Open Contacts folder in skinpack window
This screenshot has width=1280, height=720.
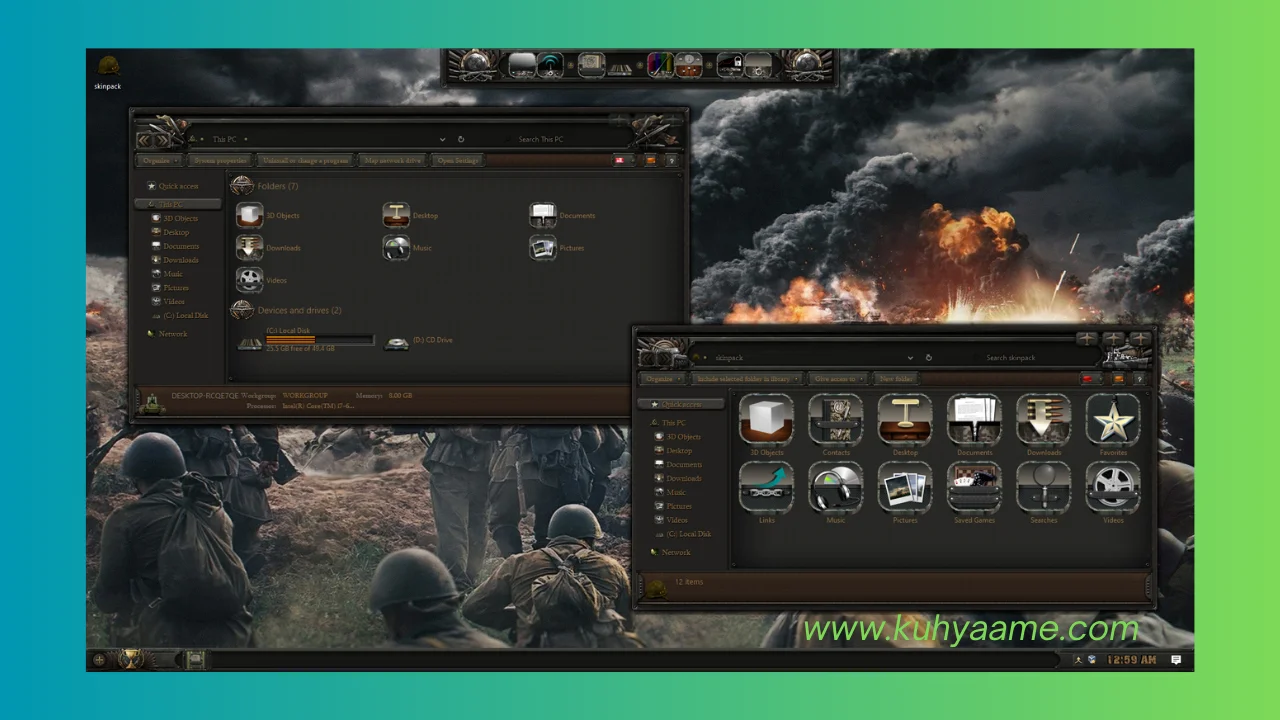(x=836, y=419)
